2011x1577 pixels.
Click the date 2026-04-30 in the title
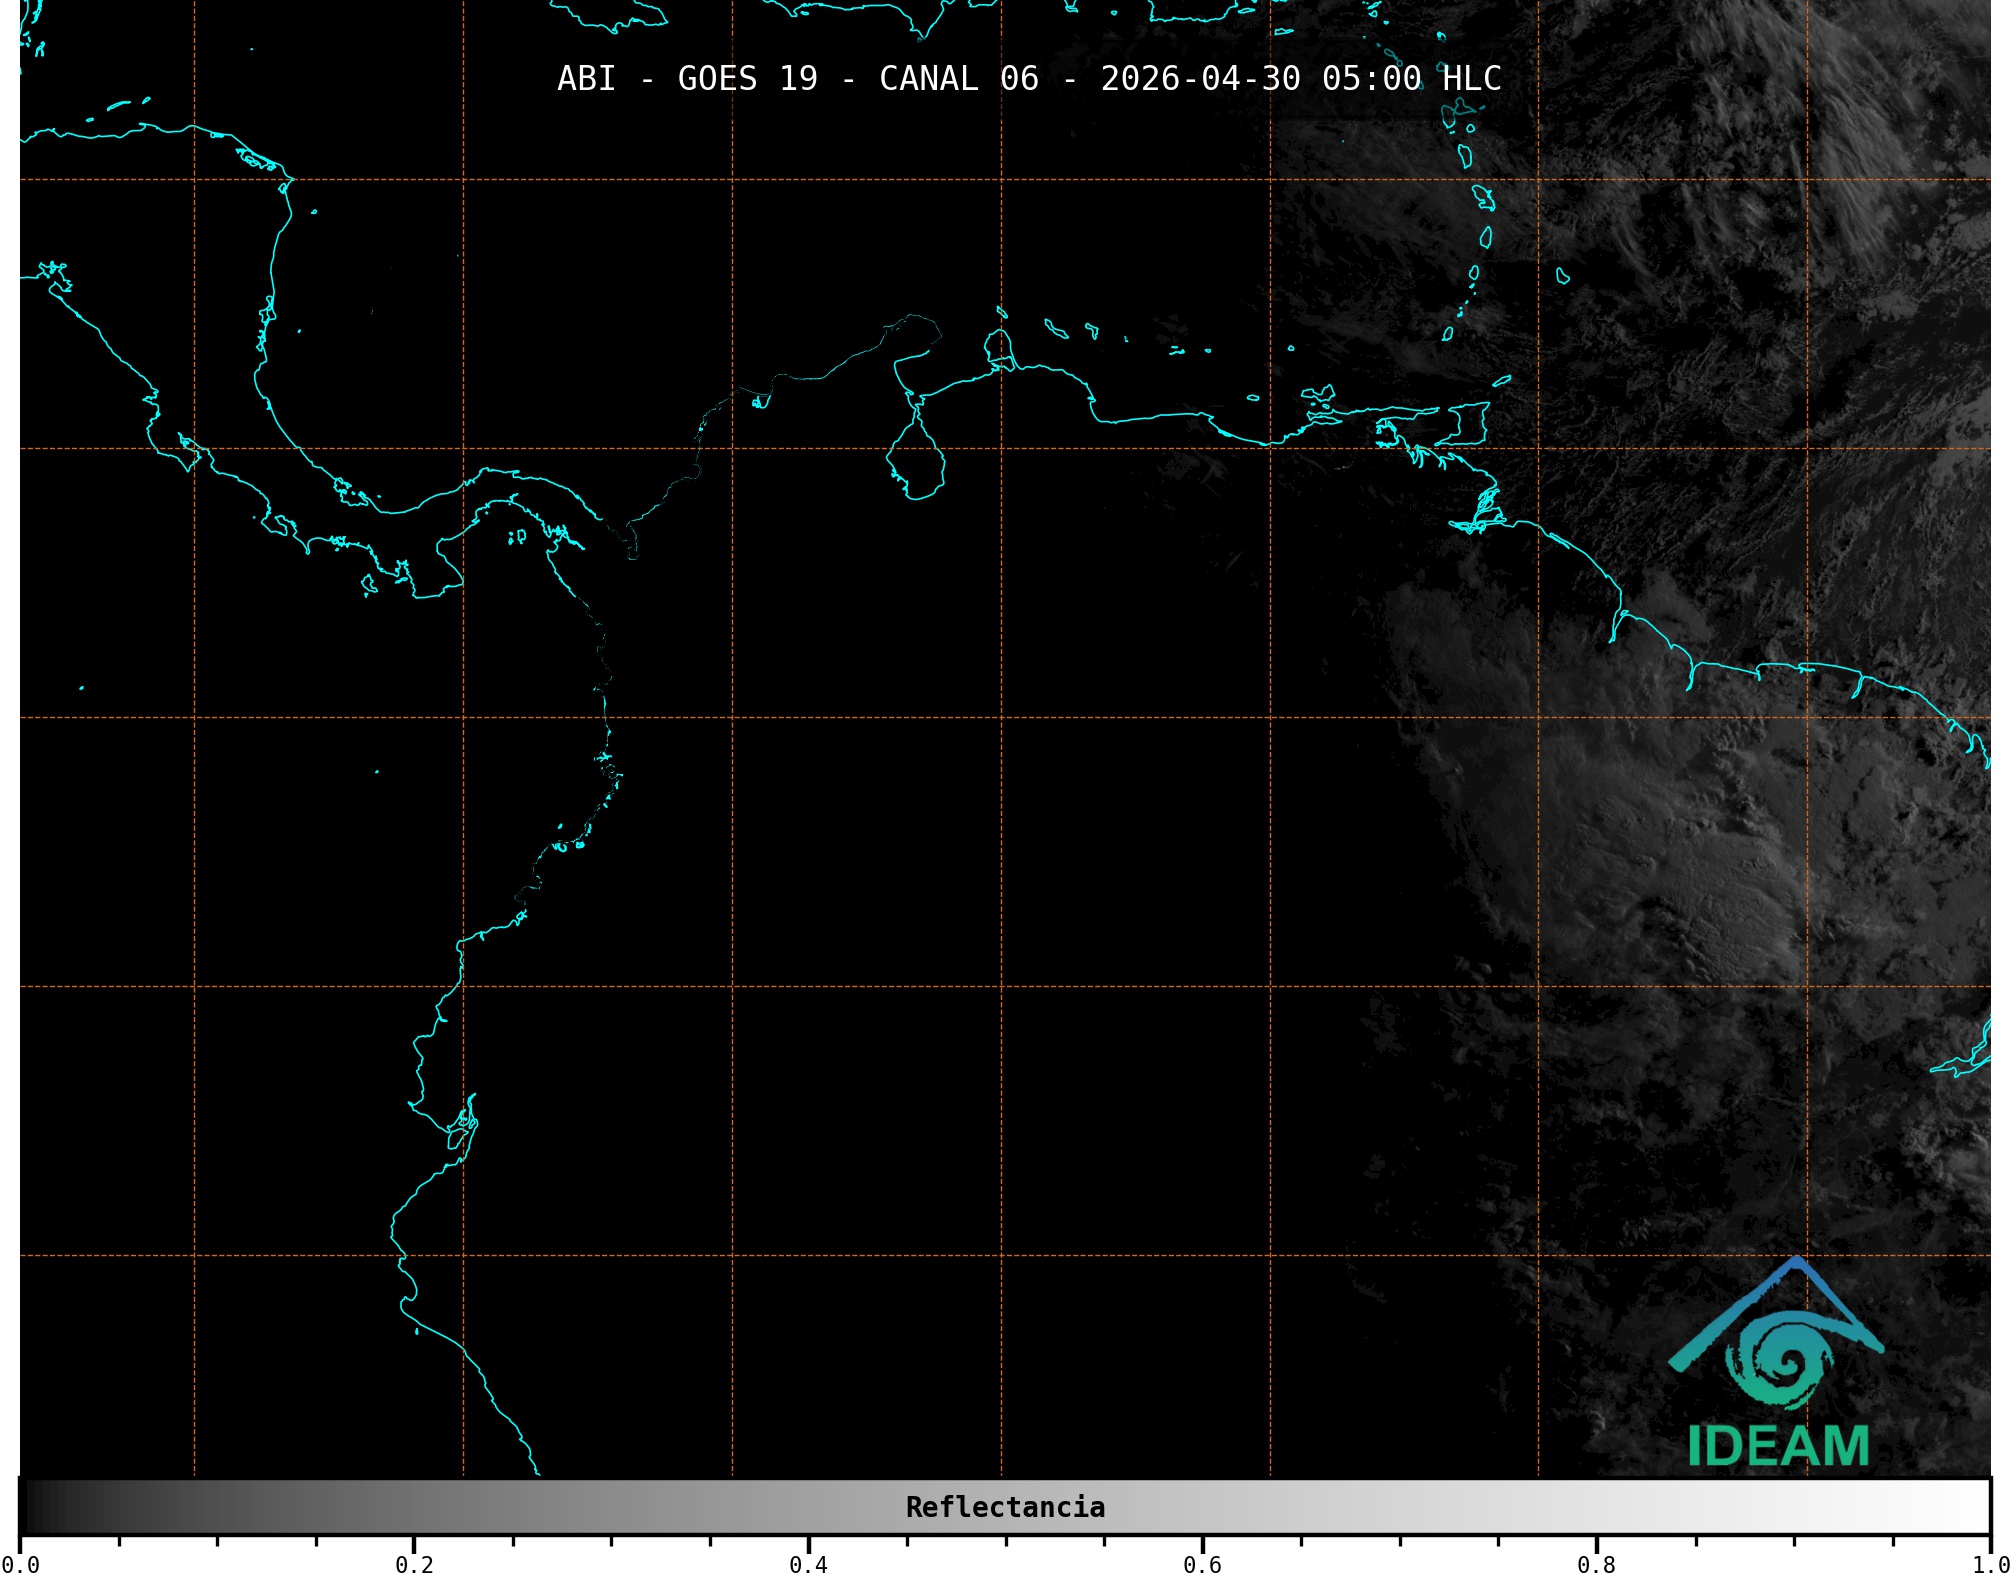(1200, 79)
